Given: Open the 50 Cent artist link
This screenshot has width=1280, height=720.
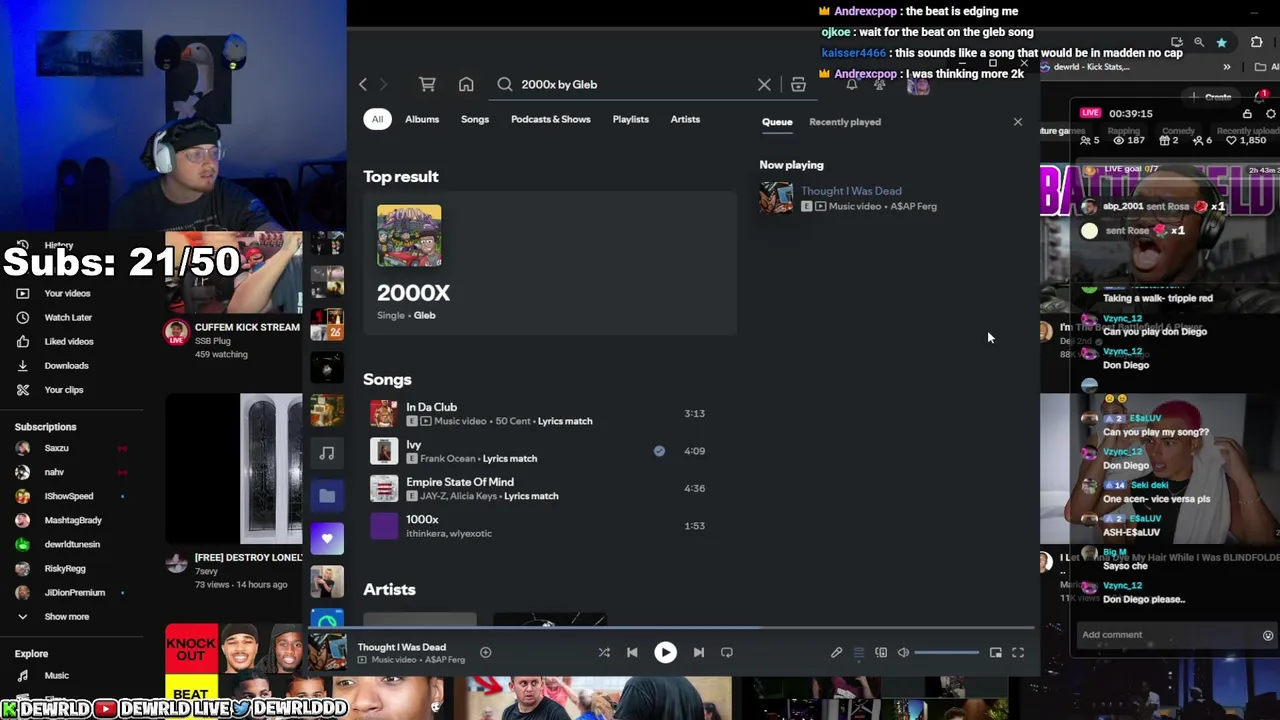Looking at the screenshot, I should click(x=512, y=421).
